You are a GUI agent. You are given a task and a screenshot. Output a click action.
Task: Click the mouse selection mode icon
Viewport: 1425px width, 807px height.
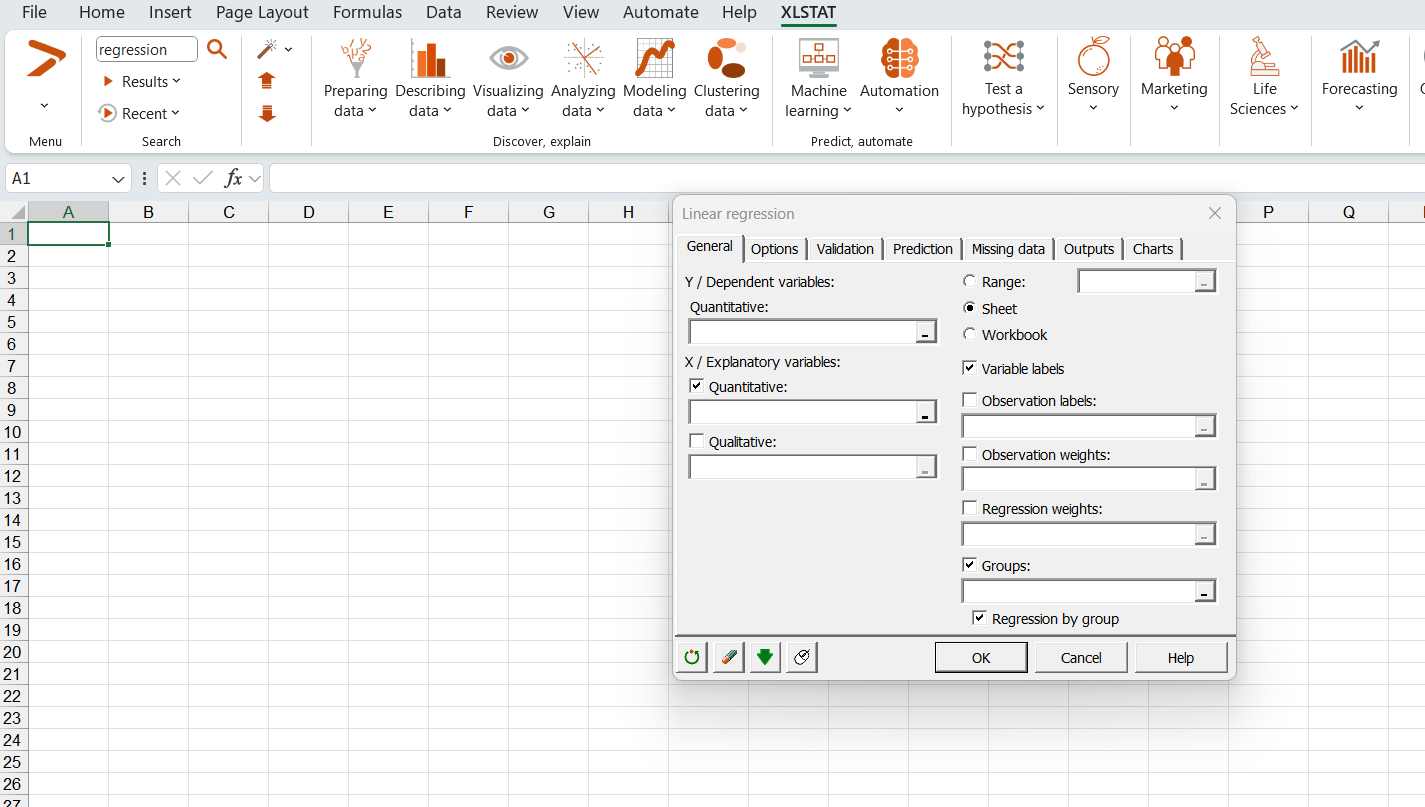tap(802, 657)
